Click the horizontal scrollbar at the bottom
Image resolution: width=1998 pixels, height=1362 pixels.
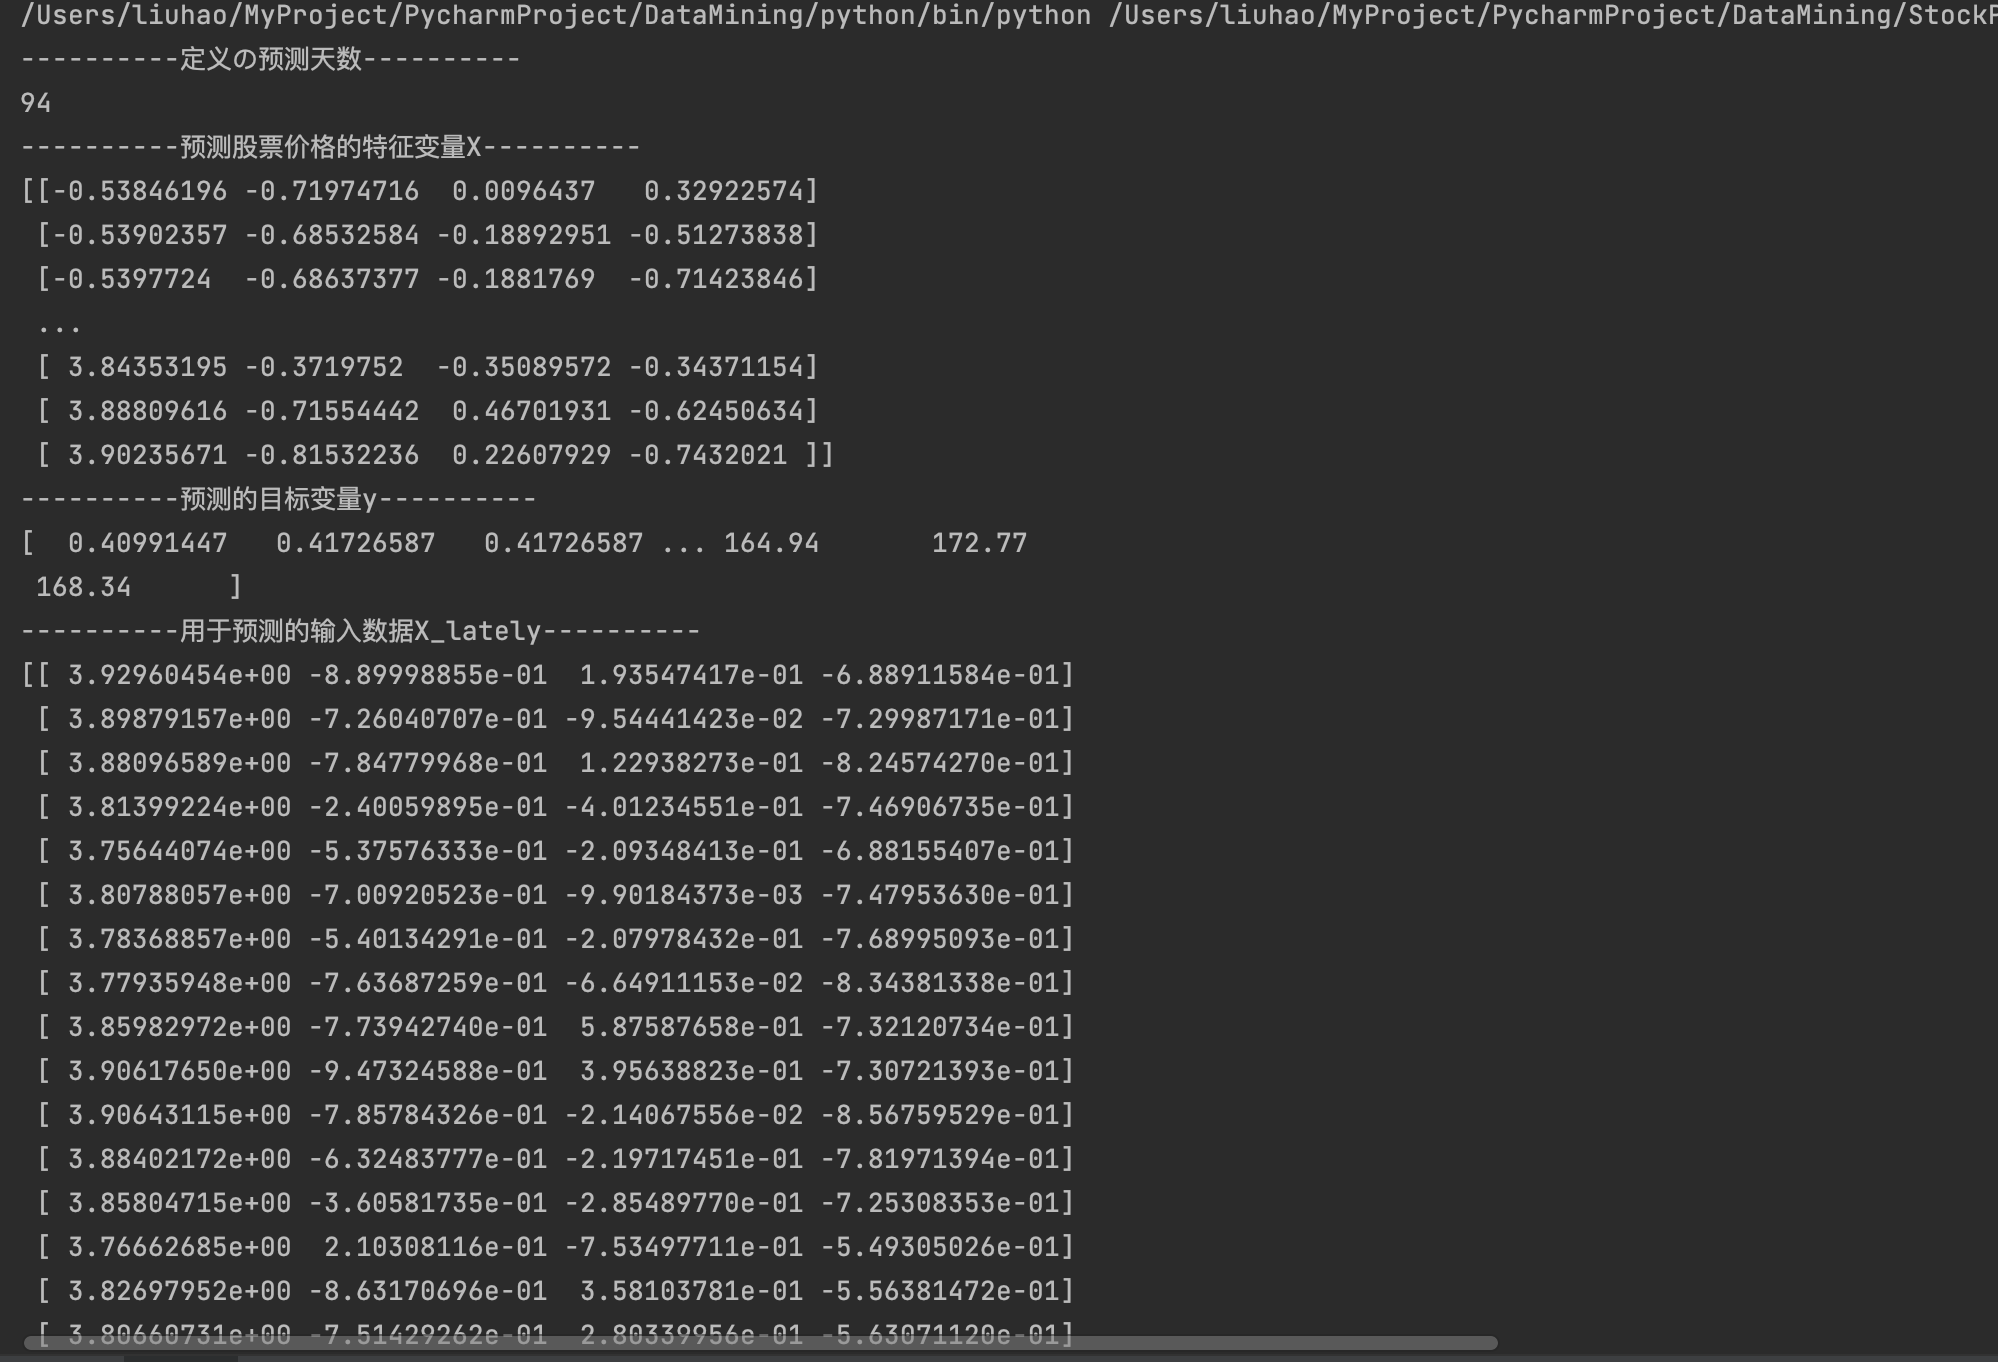tap(760, 1342)
